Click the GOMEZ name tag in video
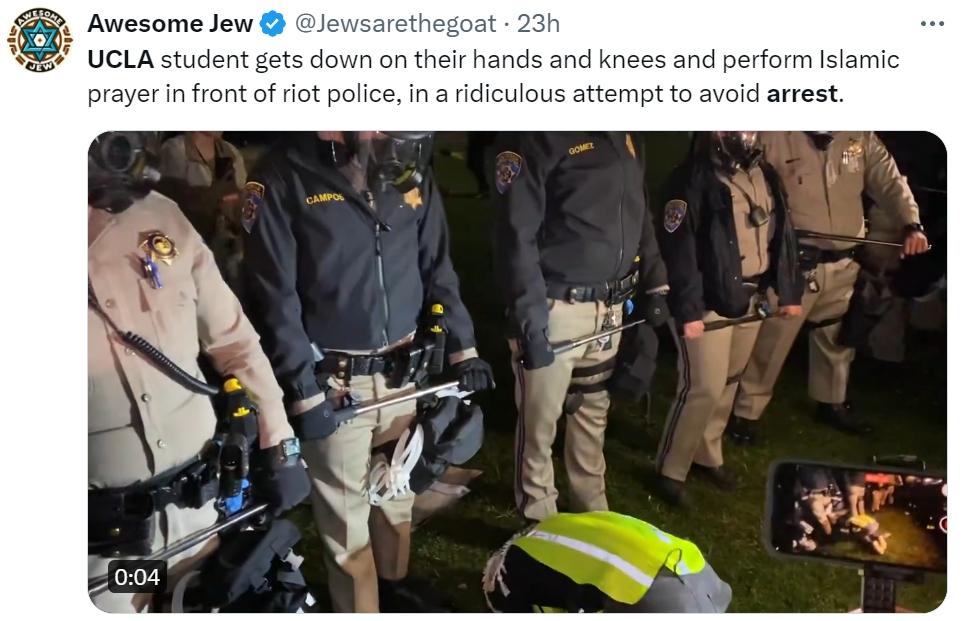Viewport: 963px width, 621px height. pyautogui.click(x=580, y=149)
